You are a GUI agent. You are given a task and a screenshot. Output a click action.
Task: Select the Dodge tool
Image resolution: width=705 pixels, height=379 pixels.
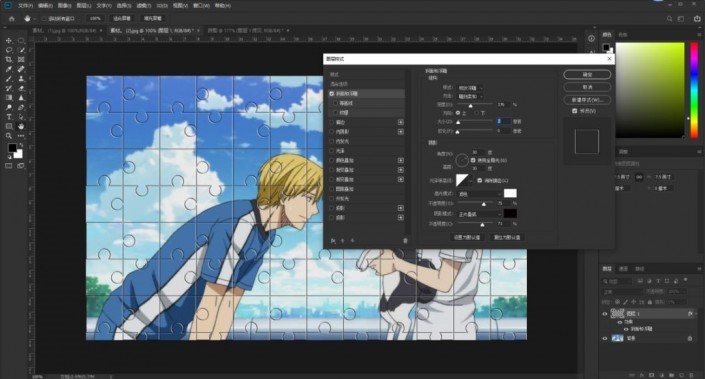click(9, 107)
